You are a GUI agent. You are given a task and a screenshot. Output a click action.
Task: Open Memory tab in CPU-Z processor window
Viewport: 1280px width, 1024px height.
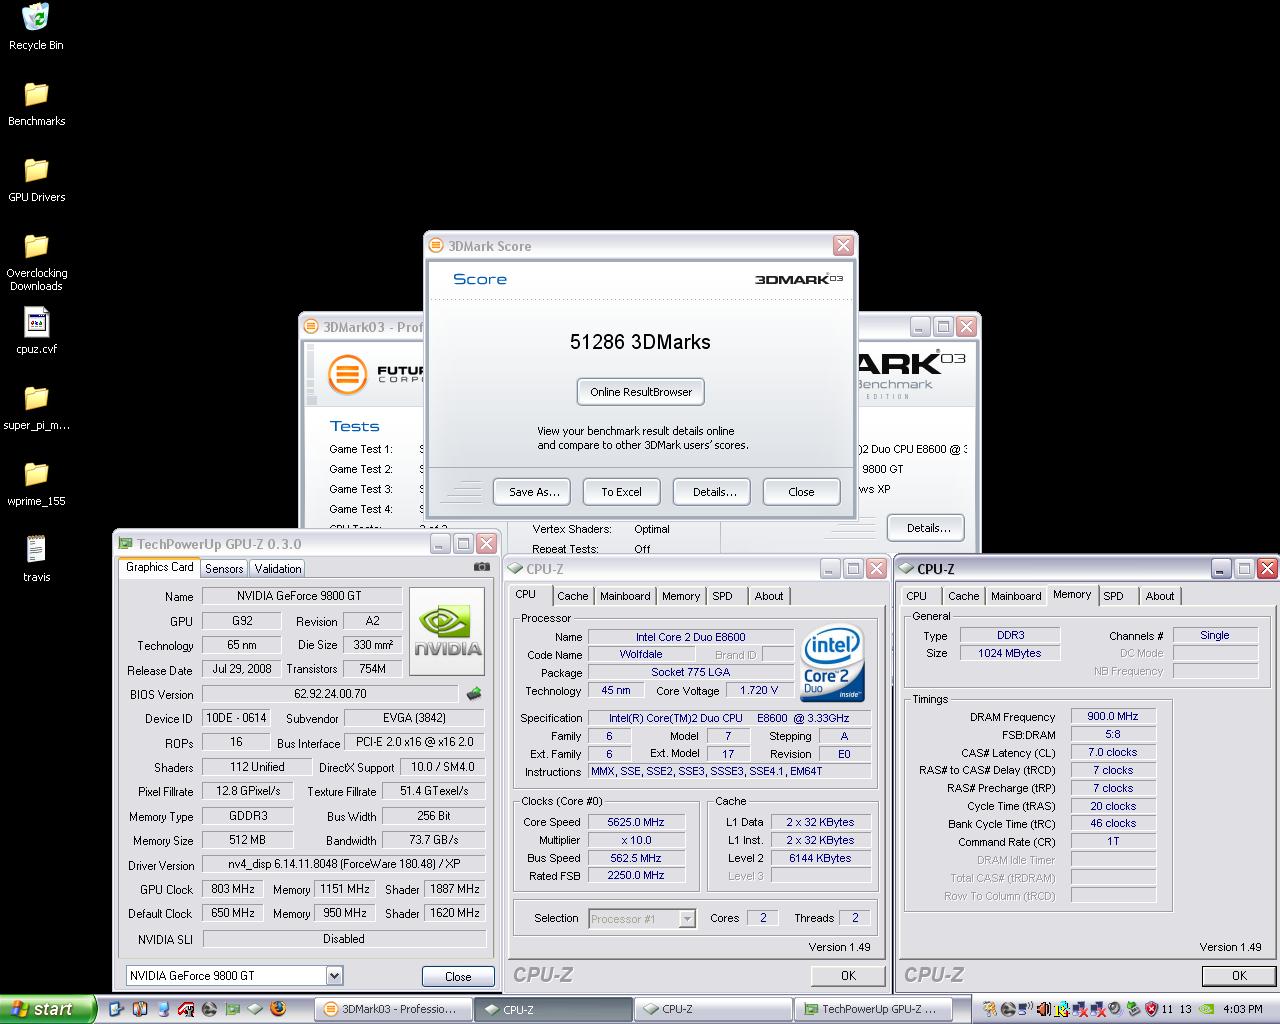(x=681, y=596)
